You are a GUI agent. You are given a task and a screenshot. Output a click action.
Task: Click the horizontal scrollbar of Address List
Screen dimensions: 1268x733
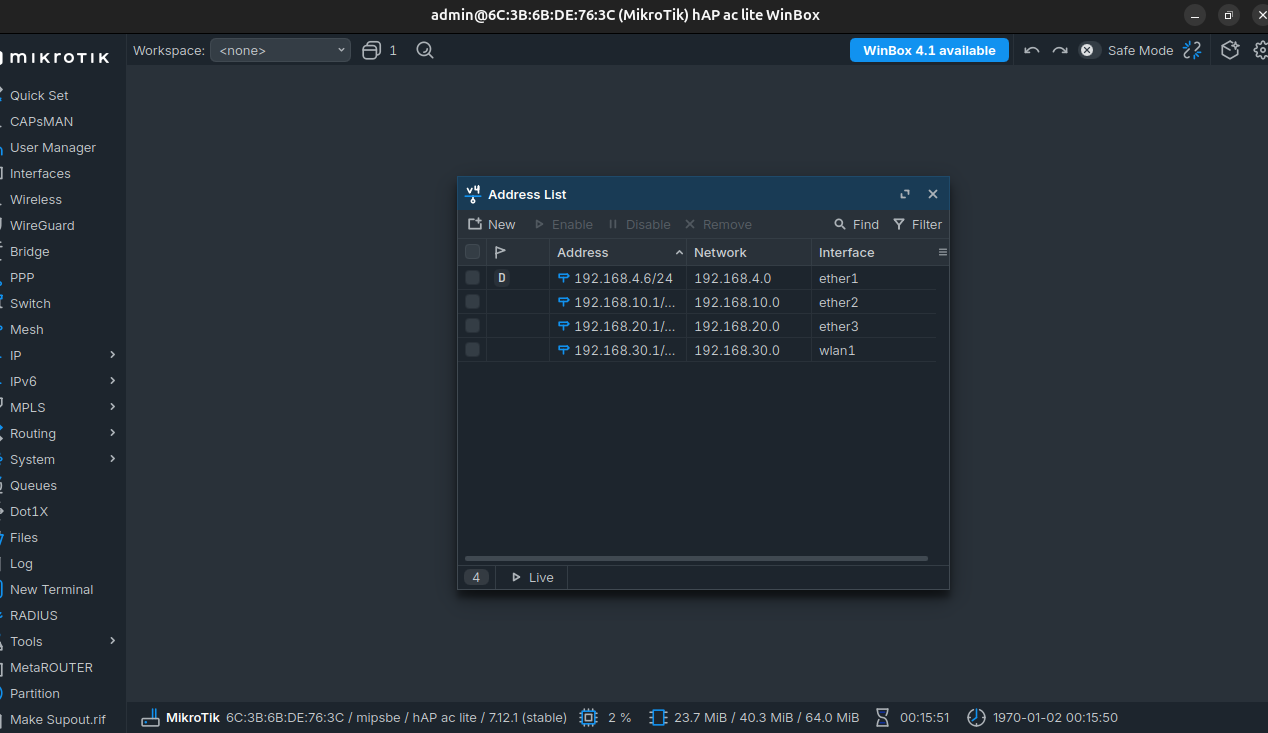click(696, 558)
